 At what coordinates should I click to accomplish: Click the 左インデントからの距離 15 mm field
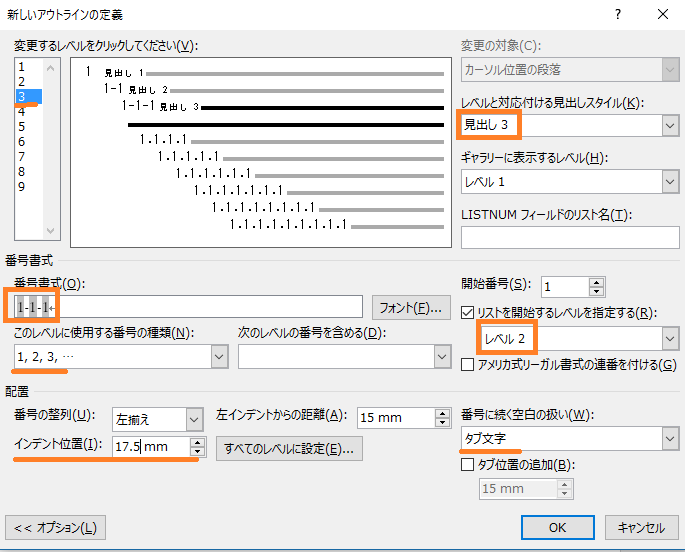click(x=396, y=417)
